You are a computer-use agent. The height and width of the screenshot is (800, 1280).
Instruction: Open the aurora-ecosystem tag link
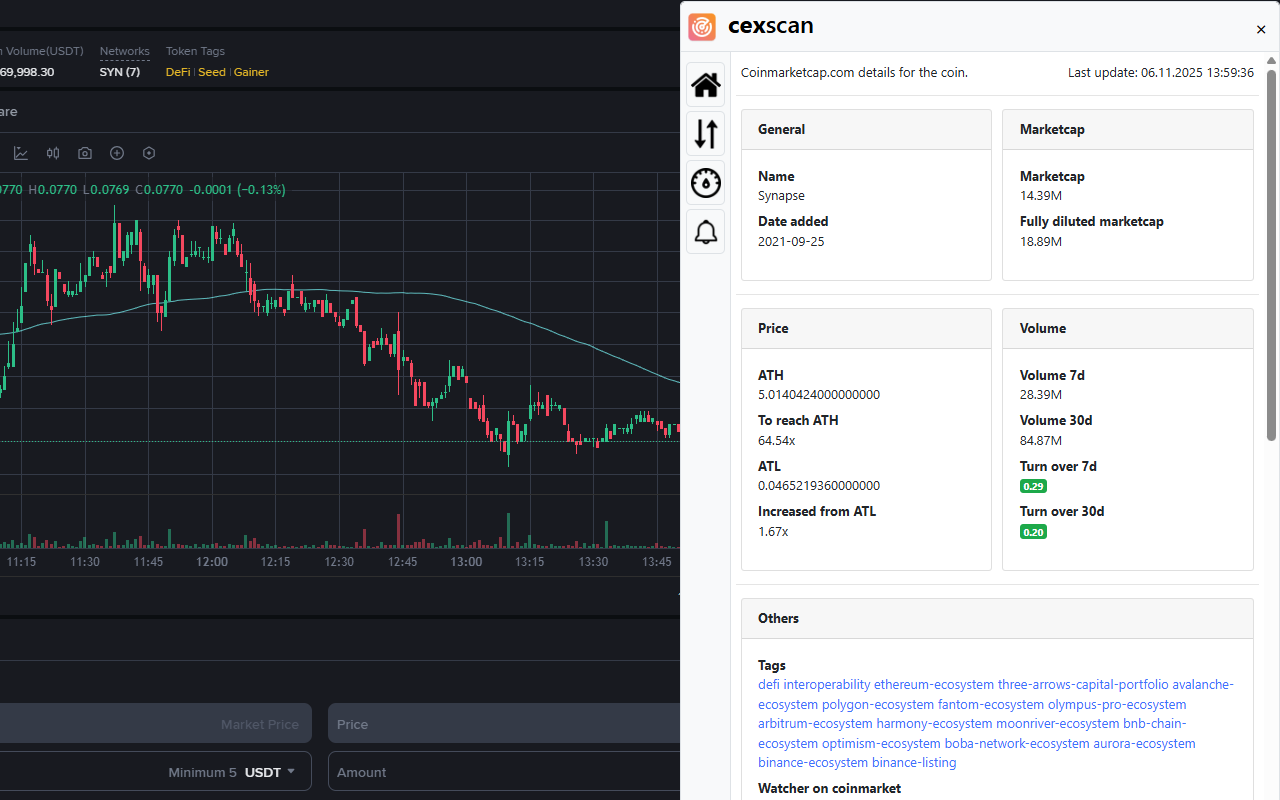1144,743
